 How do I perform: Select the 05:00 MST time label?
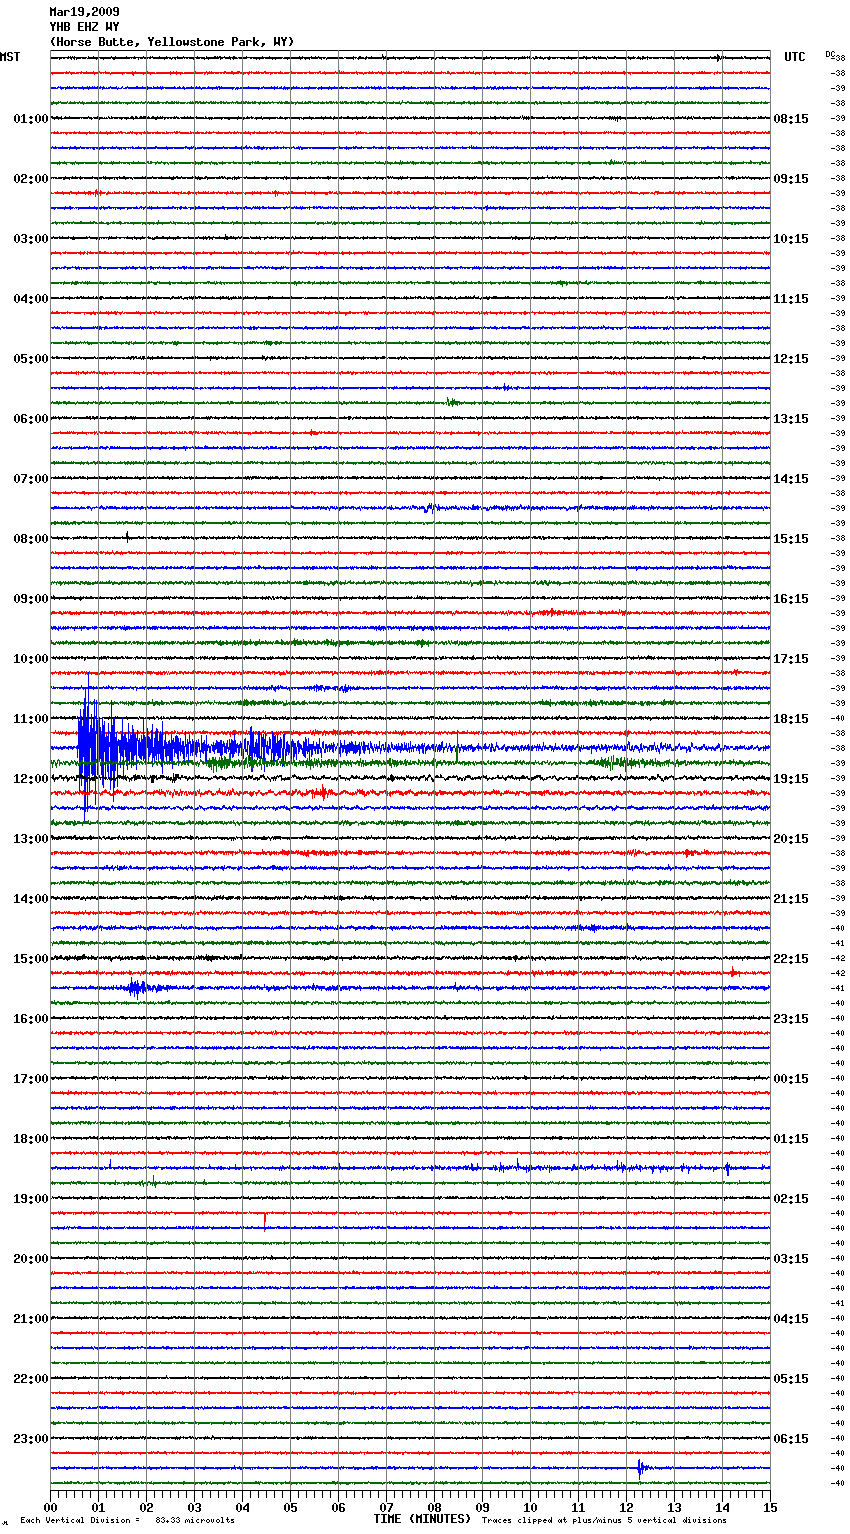(30, 359)
